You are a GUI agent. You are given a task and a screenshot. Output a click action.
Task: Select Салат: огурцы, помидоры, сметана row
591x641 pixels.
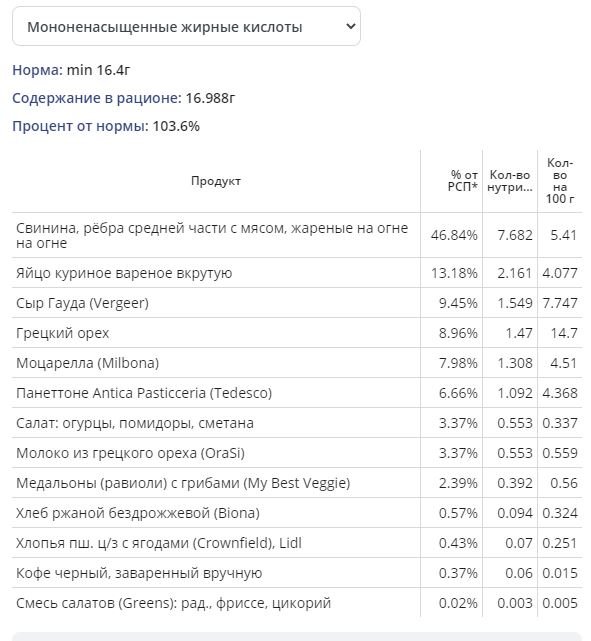(297, 423)
